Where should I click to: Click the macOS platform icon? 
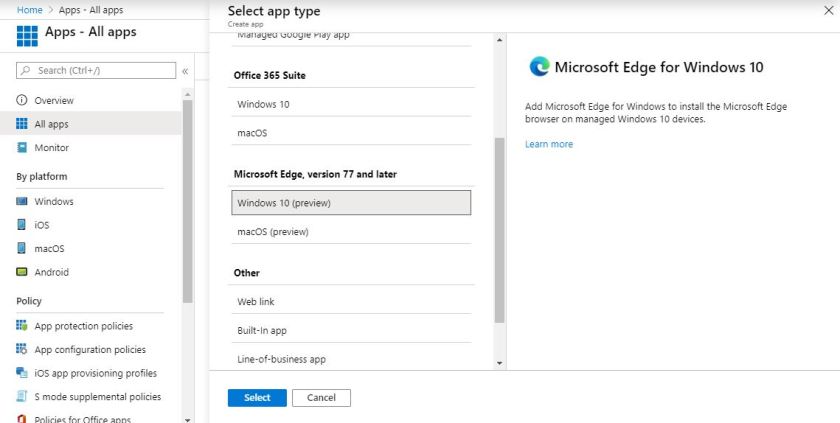(x=22, y=249)
